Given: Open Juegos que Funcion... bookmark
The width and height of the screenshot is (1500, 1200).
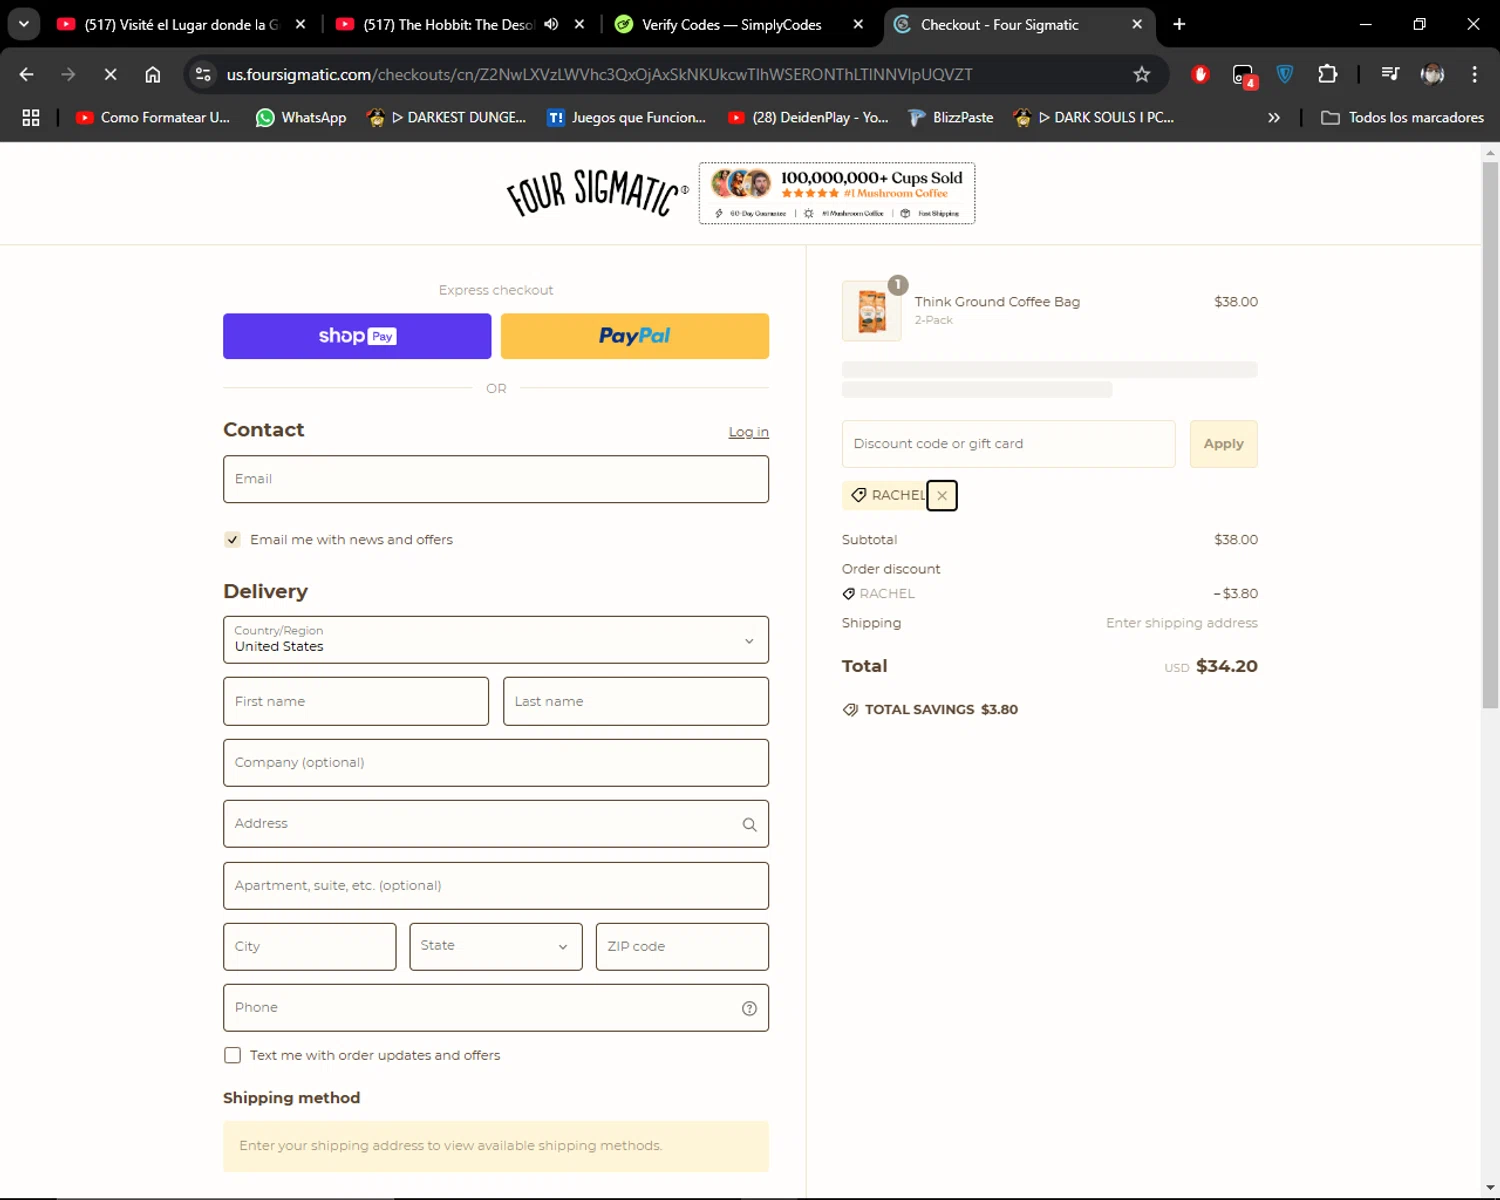Looking at the screenshot, I should (x=626, y=118).
